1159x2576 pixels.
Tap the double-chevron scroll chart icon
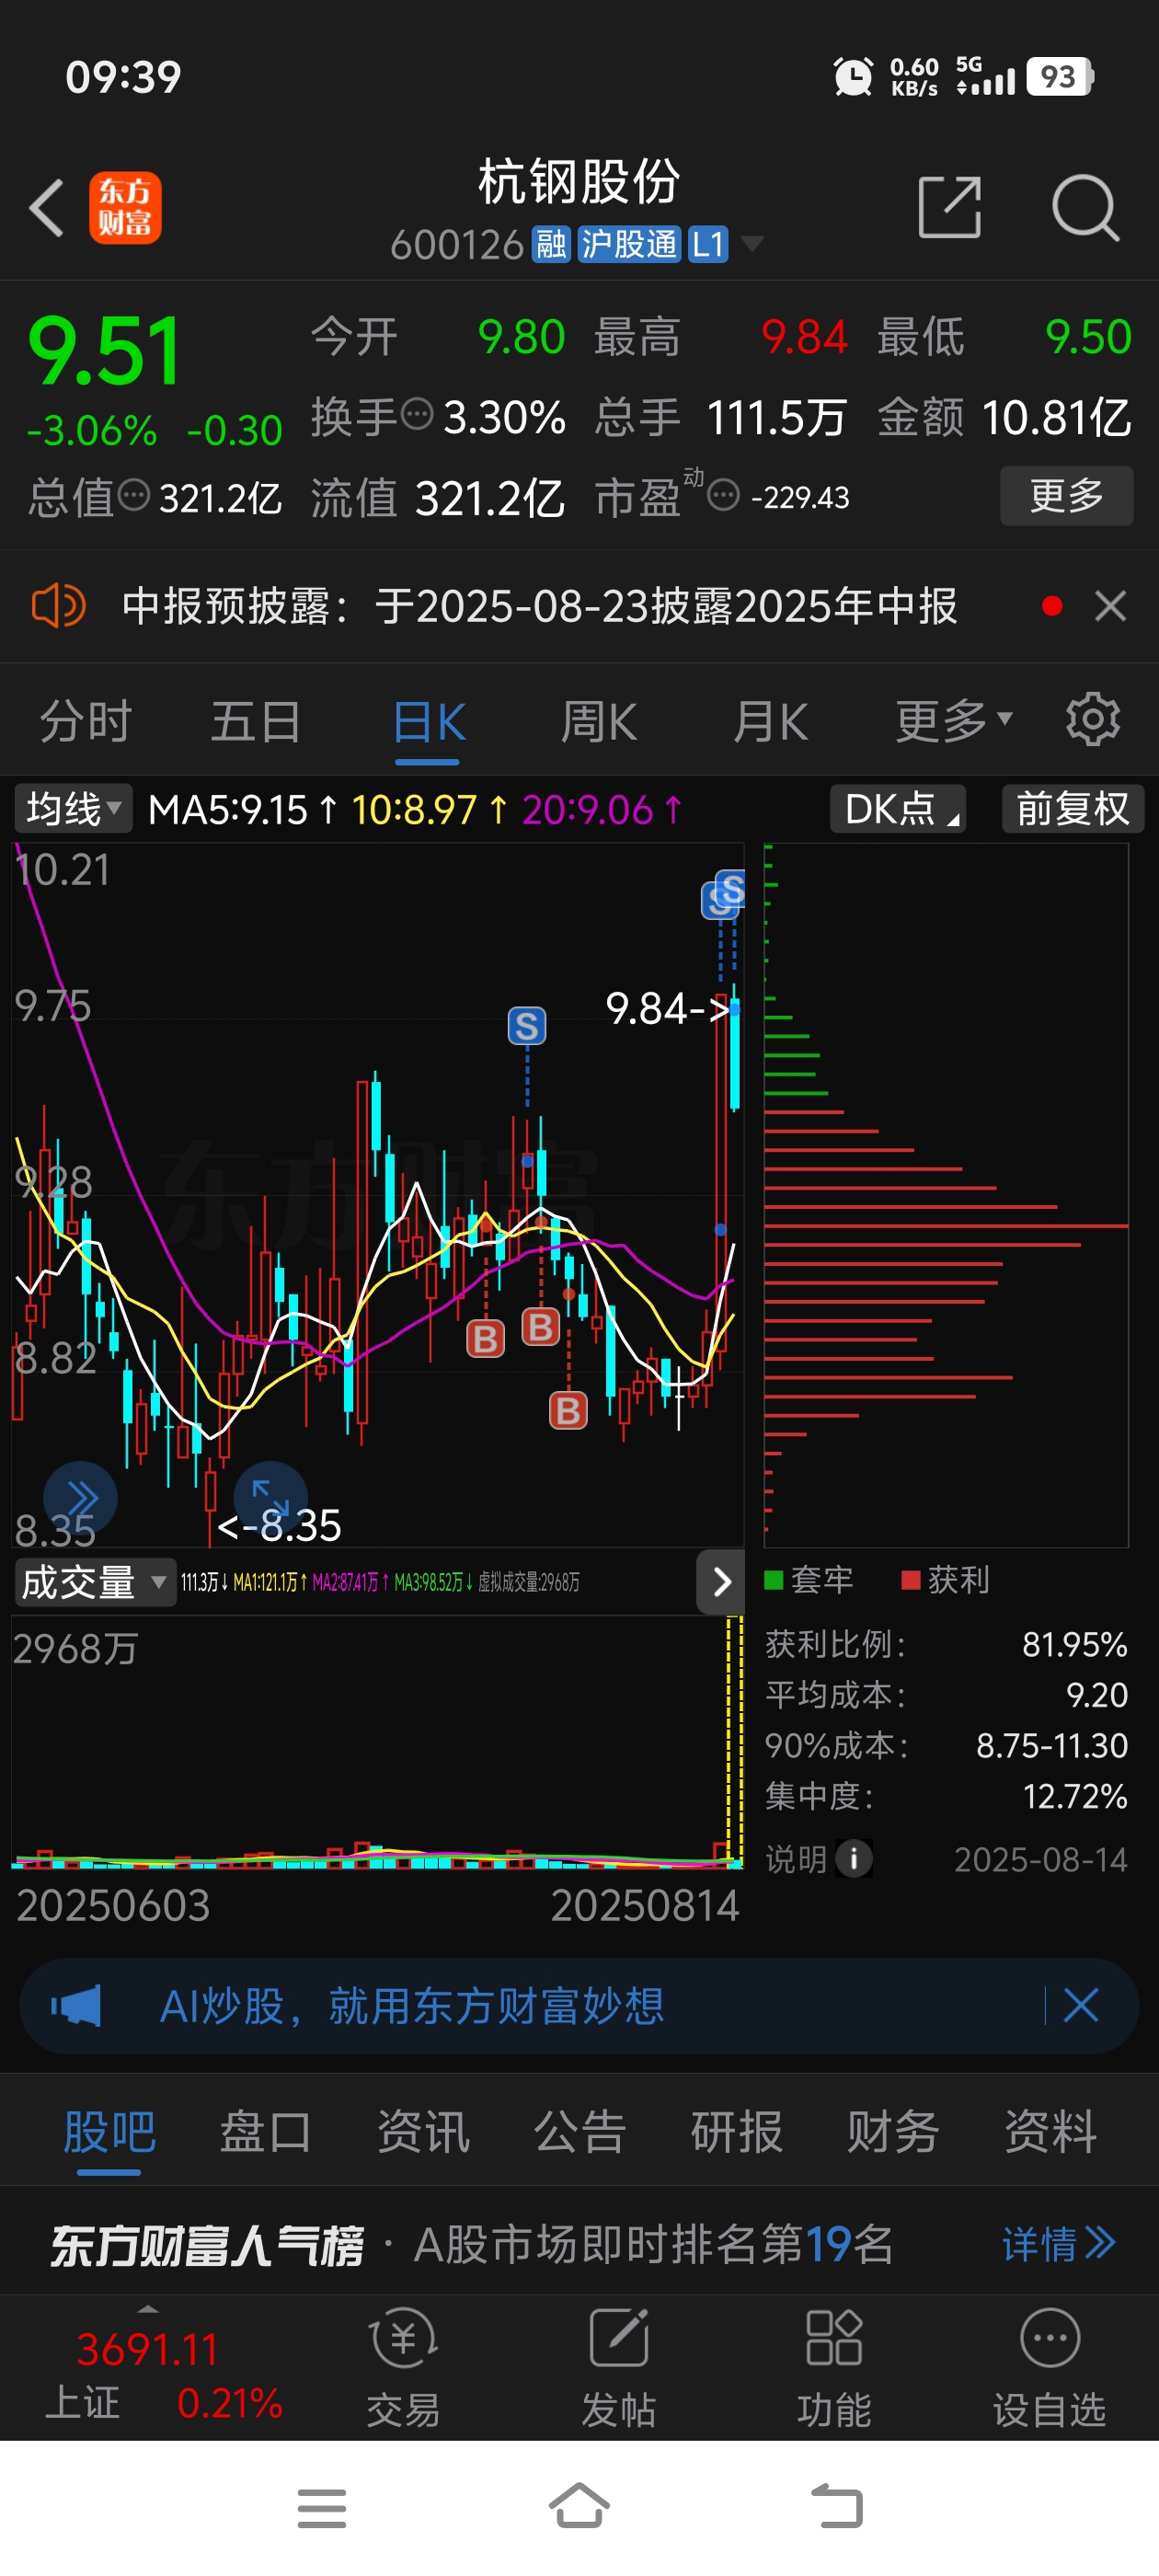pyautogui.click(x=81, y=1497)
